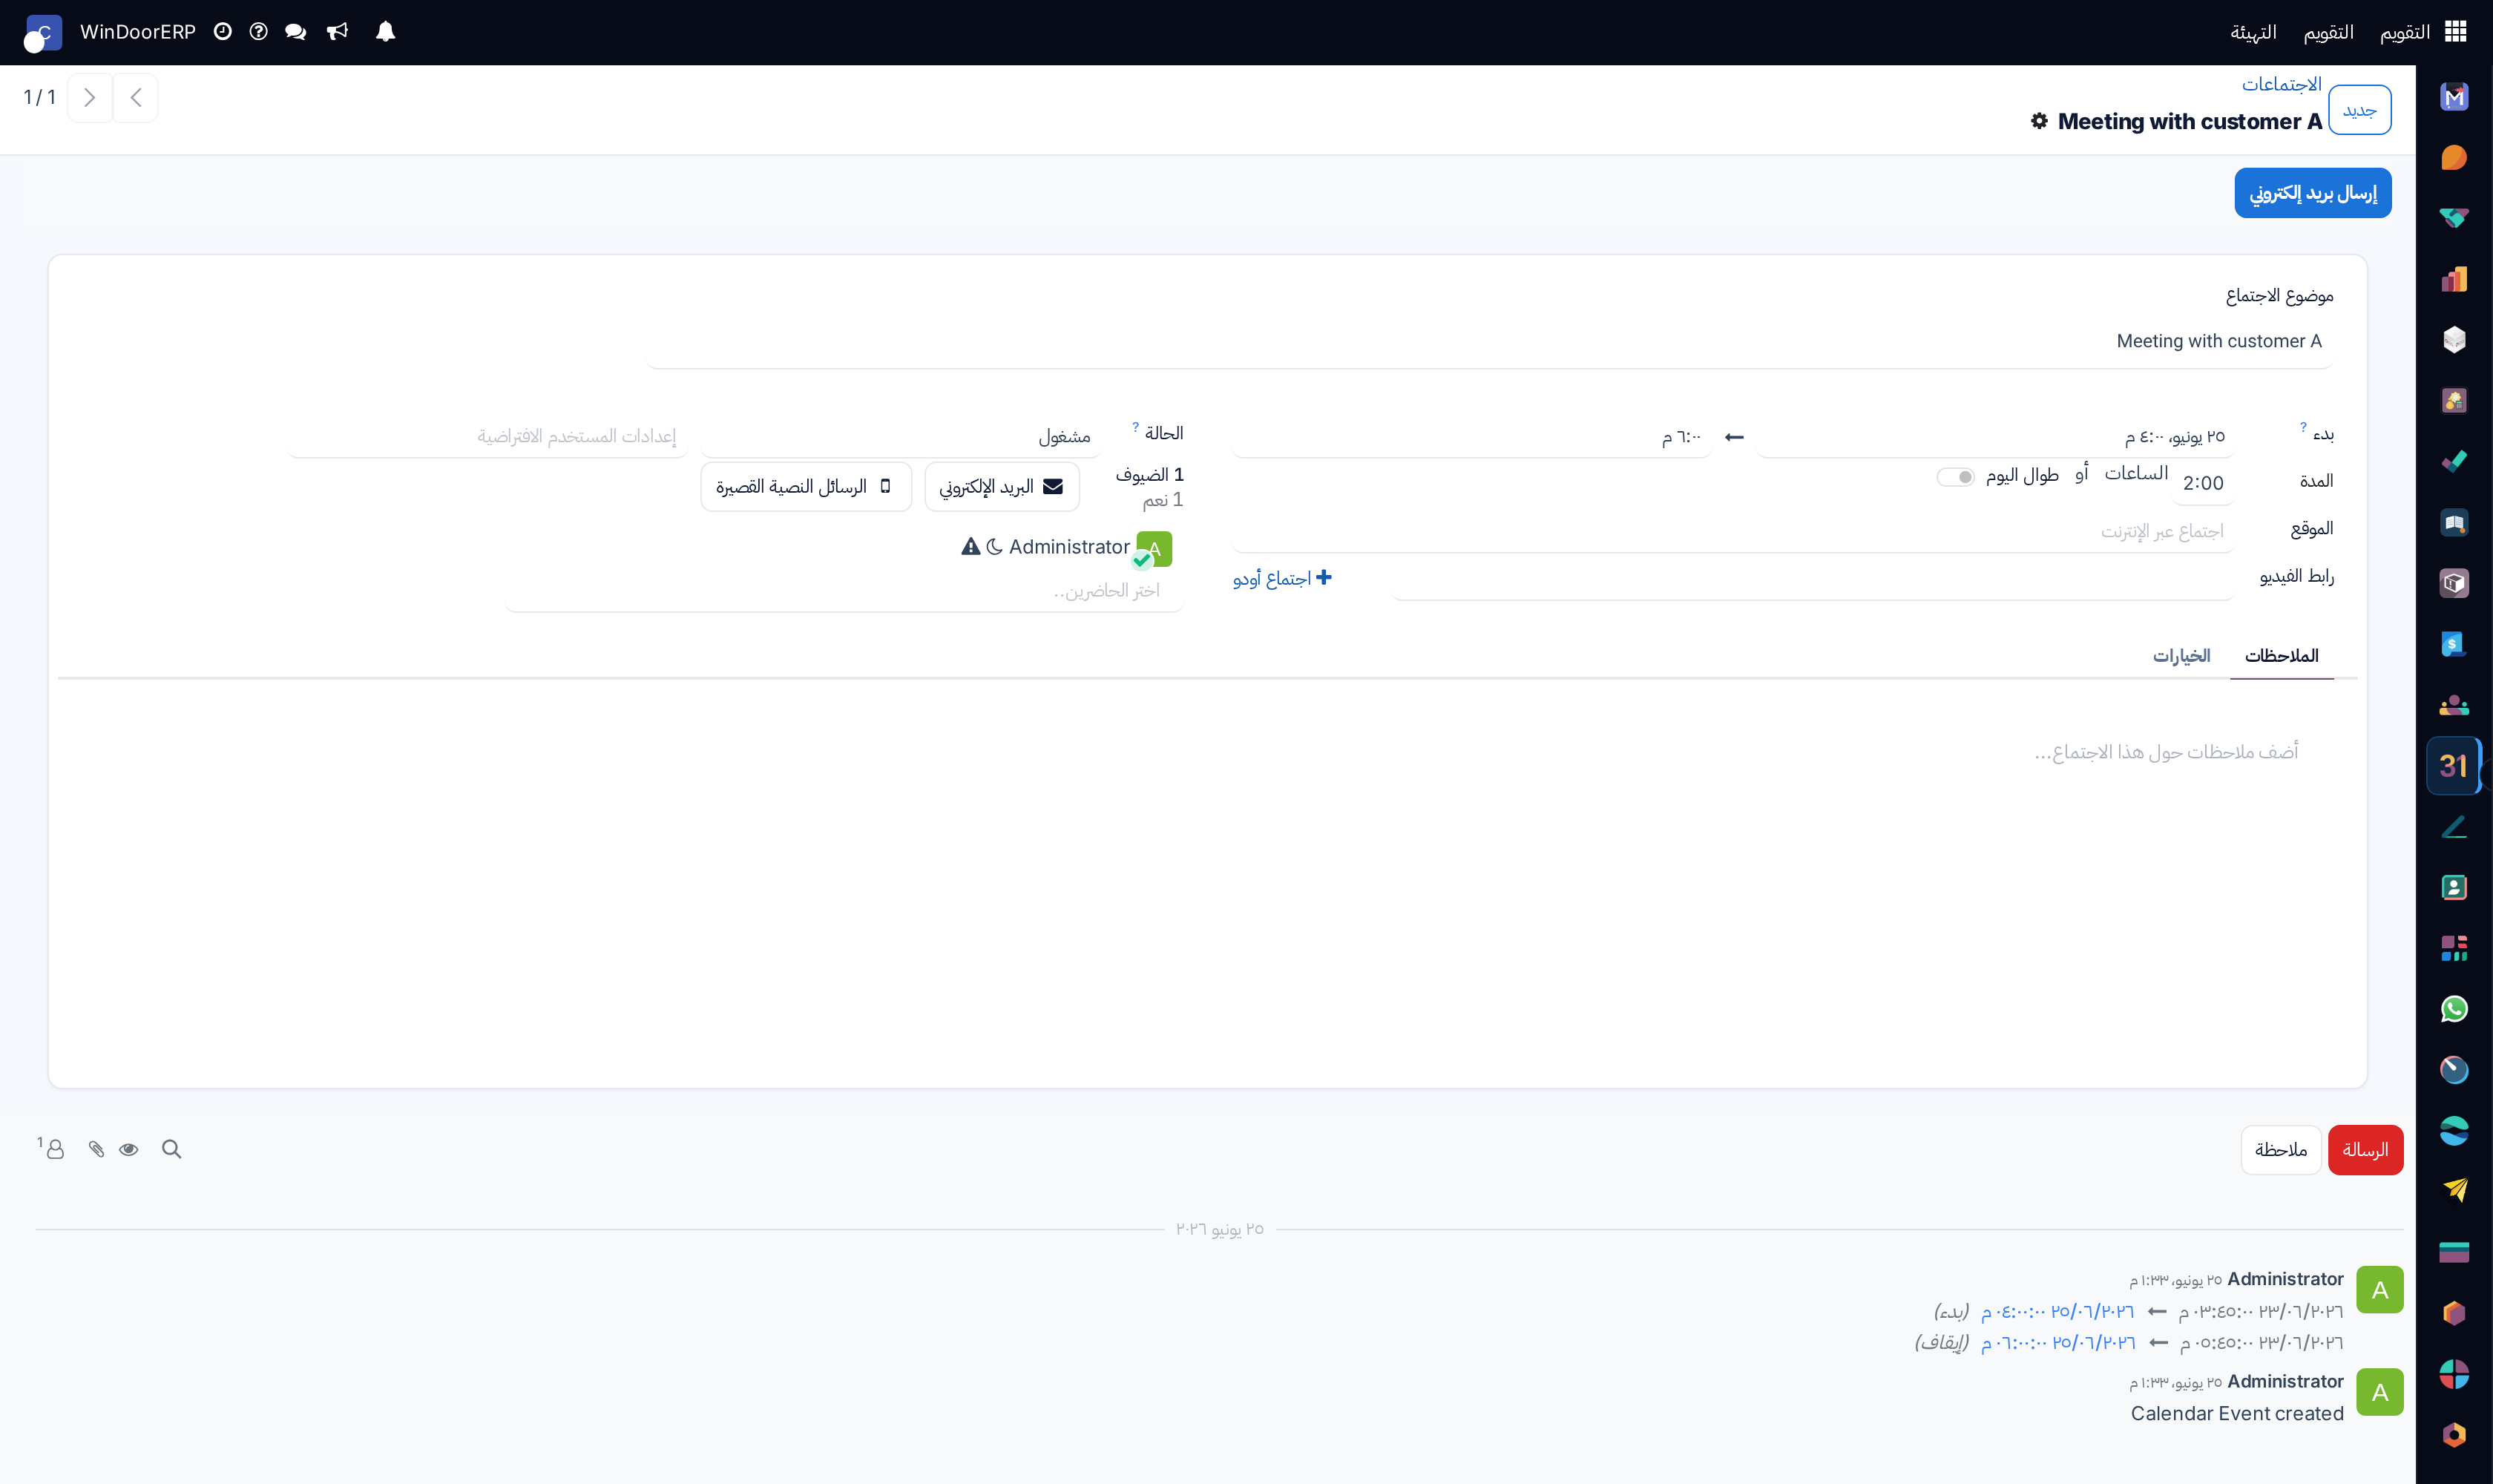Switch to the الخيارات tab
2493x1484 pixels.
(x=2181, y=655)
